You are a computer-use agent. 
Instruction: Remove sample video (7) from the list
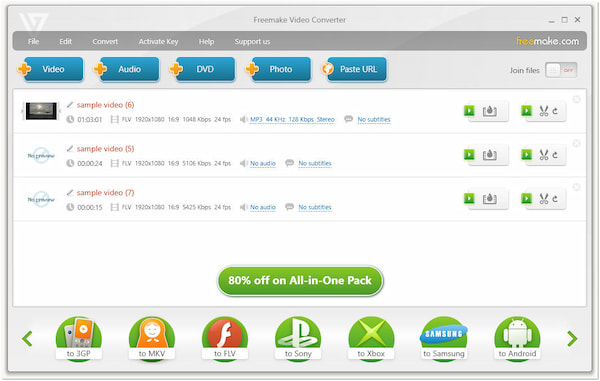(x=576, y=187)
